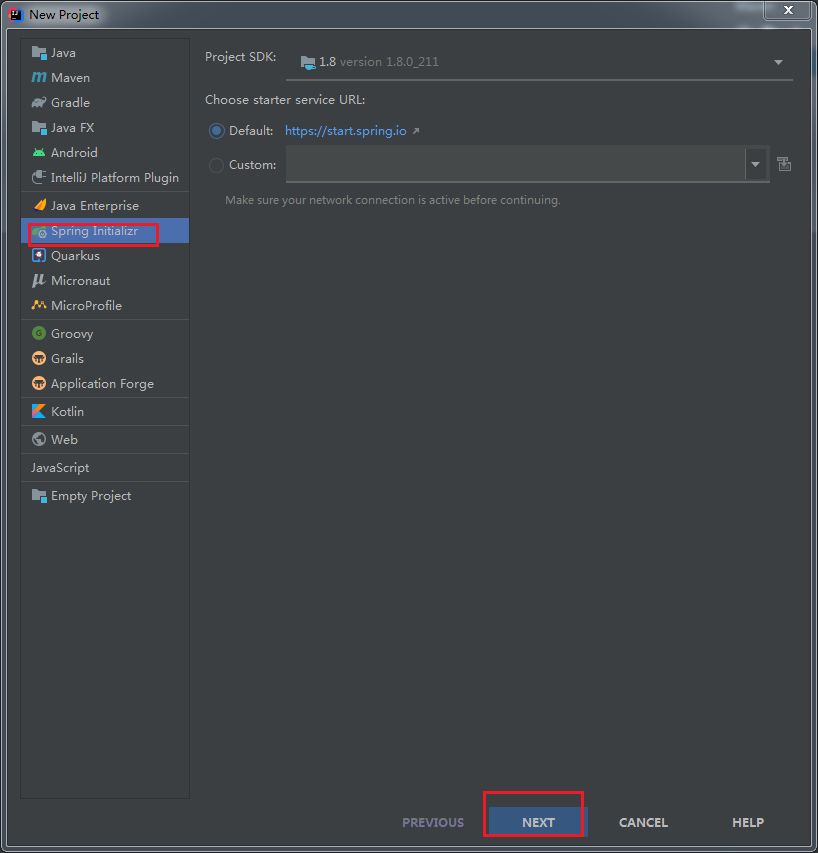Select IntelliJ Platform Plugin text
This screenshot has width=818, height=853.
point(114,178)
